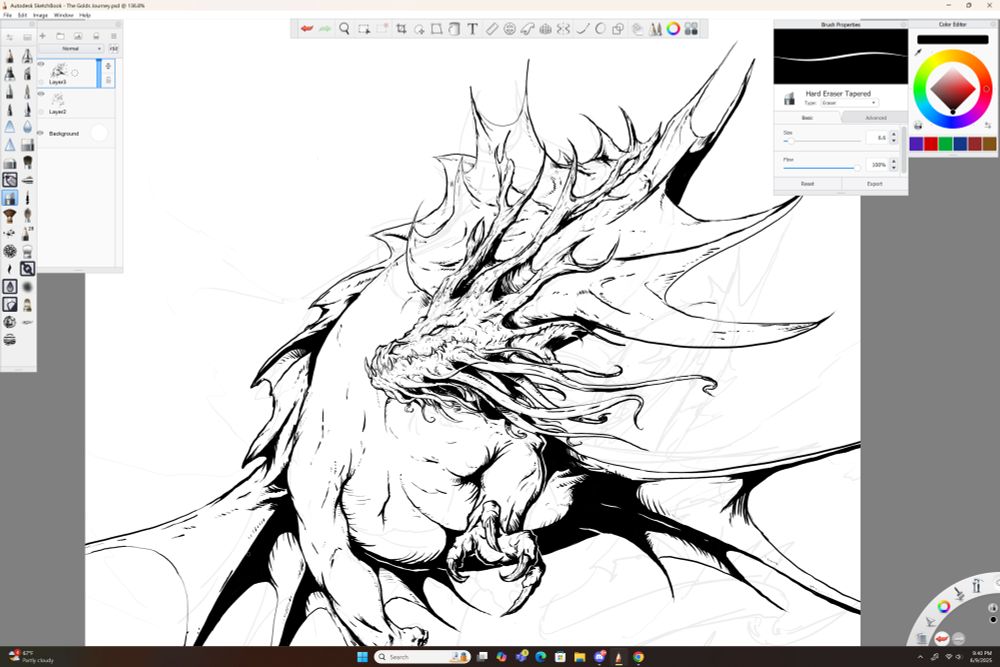Create a new layer group folder
The width and height of the screenshot is (1000, 667).
(61, 36)
